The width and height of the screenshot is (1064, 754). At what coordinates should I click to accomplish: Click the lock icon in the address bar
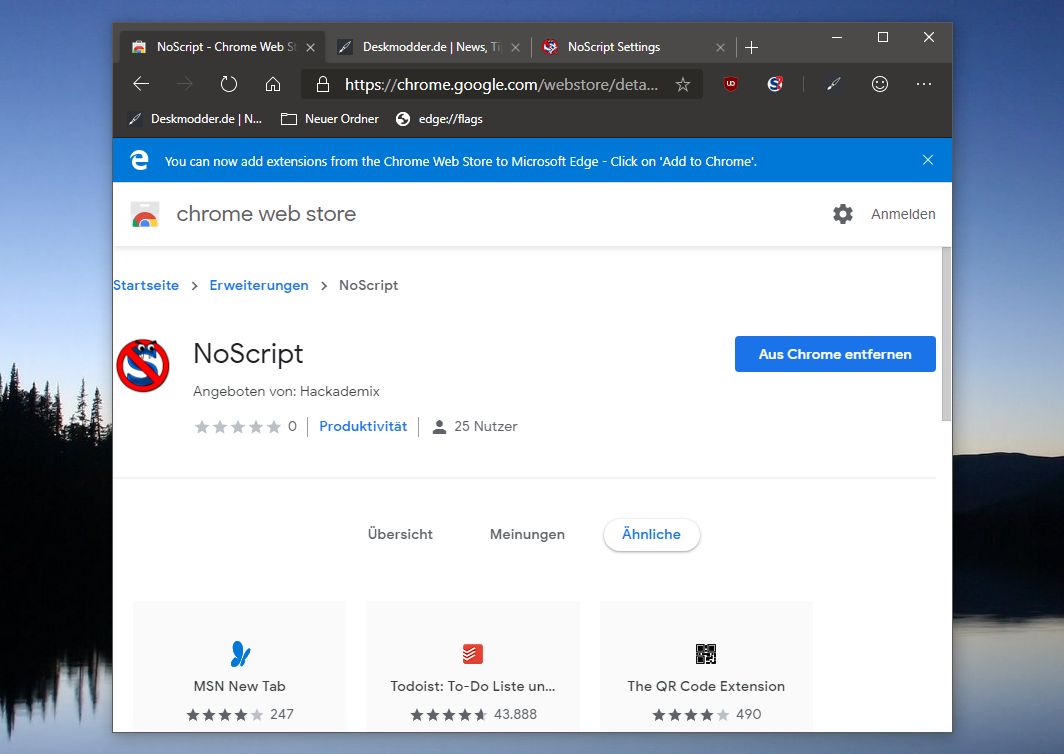tap(323, 84)
